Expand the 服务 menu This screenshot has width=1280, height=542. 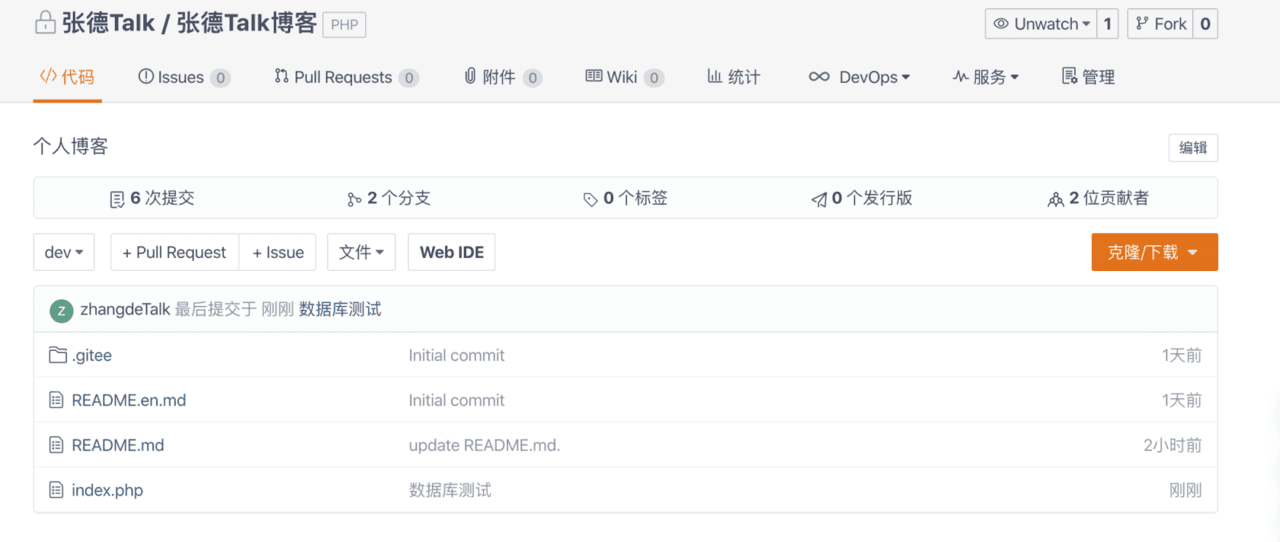point(985,77)
